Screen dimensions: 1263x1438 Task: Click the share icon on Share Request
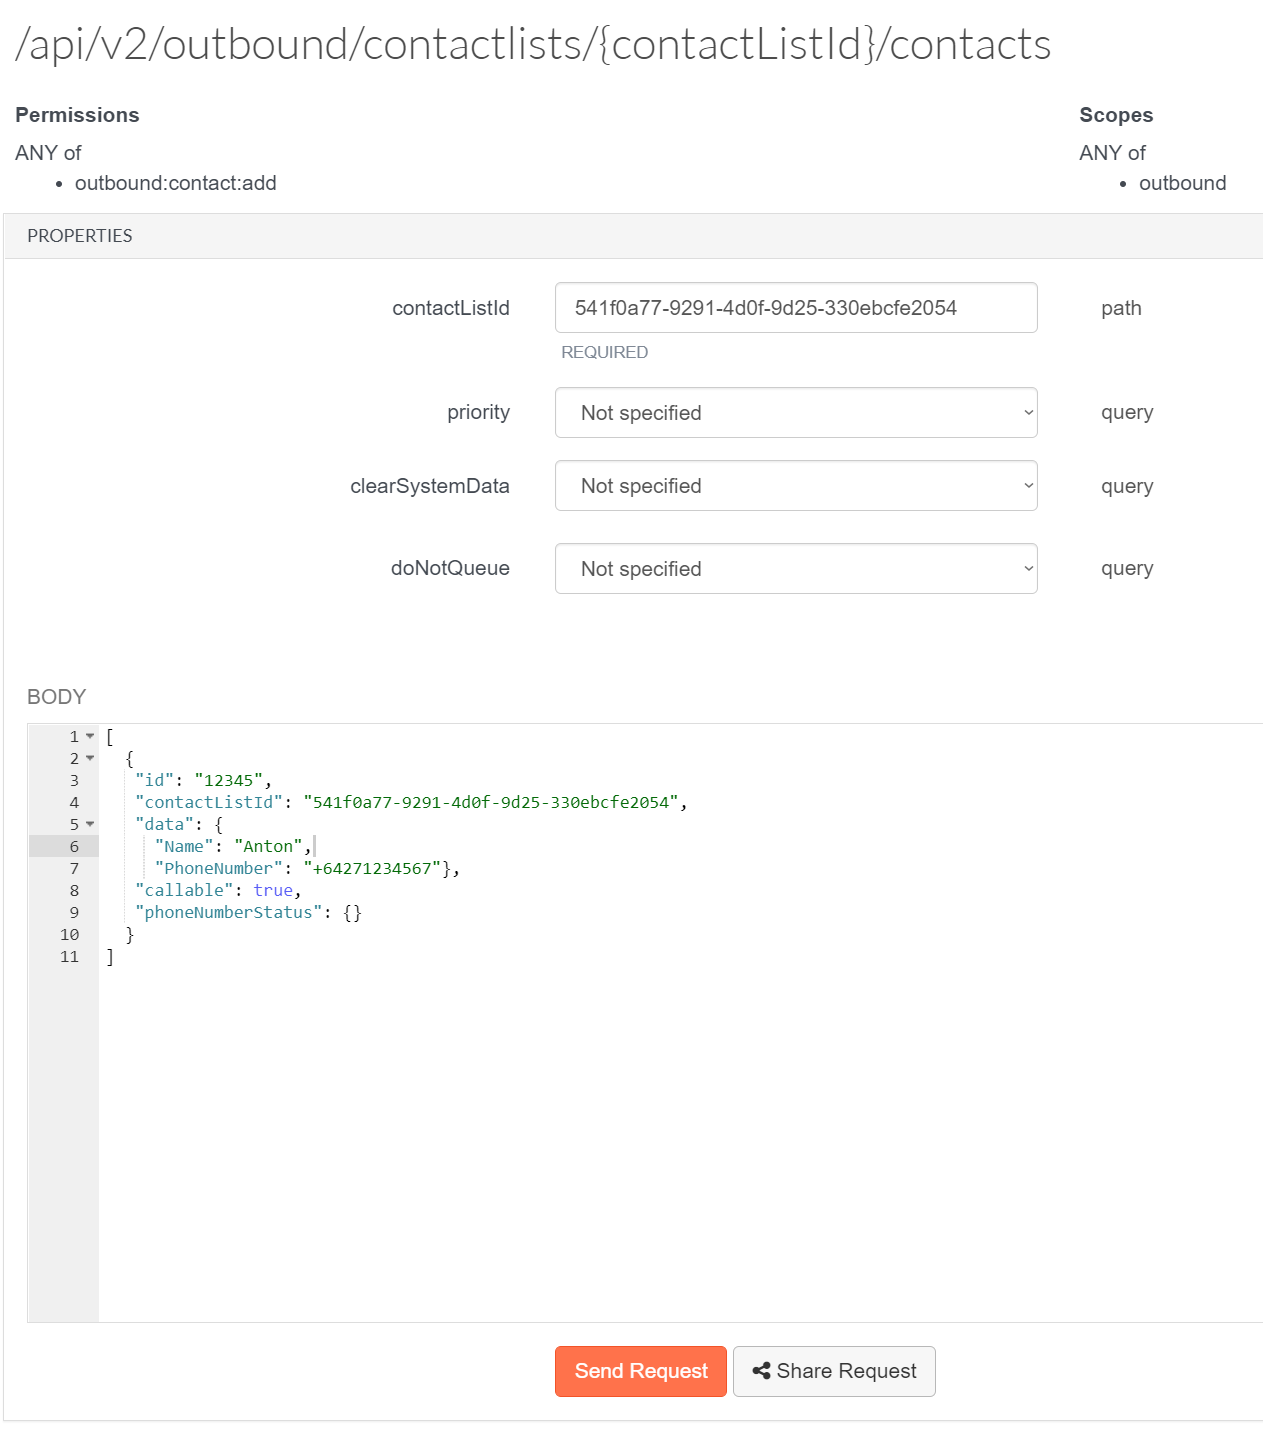(x=761, y=1371)
